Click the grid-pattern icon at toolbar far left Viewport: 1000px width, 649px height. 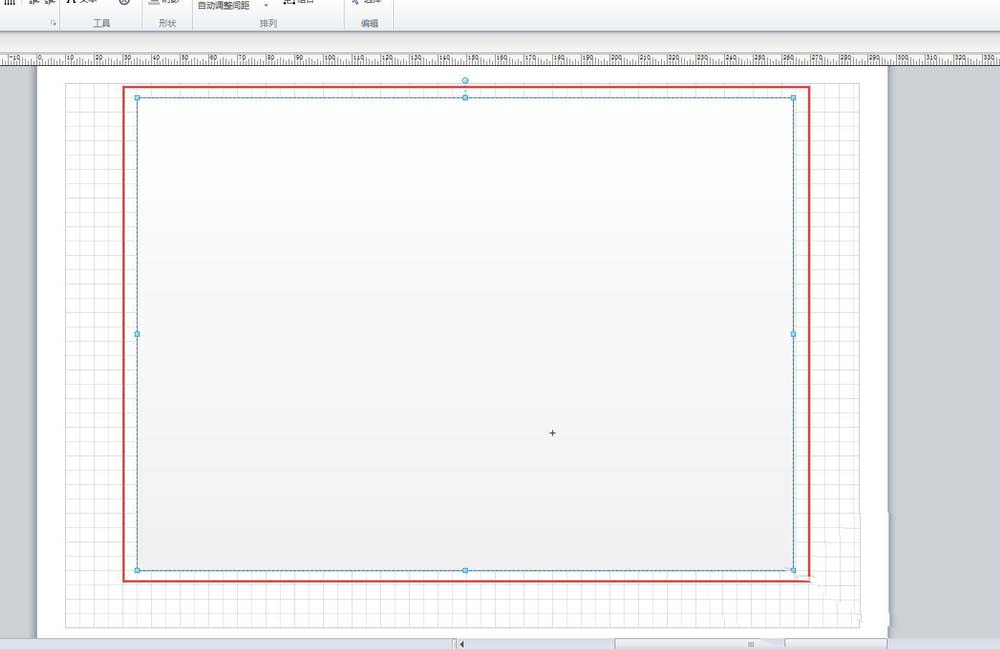[x=8, y=3]
